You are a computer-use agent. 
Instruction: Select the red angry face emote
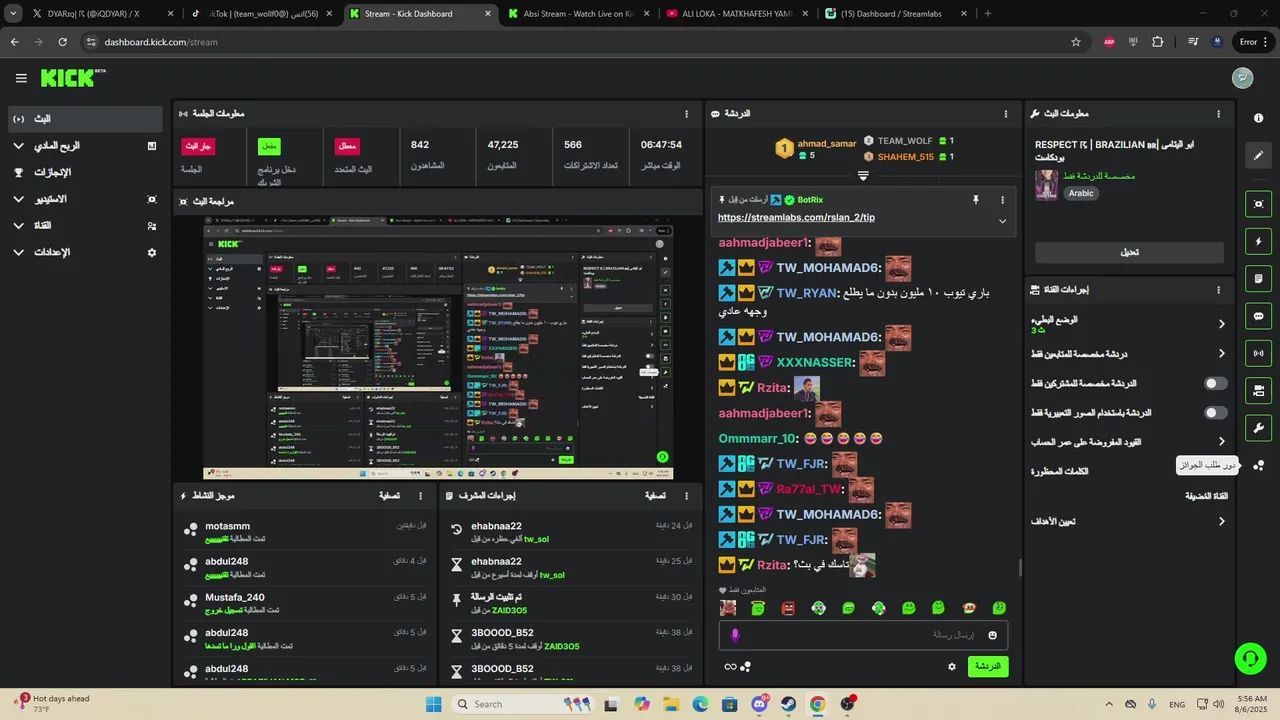pyautogui.click(x=788, y=608)
